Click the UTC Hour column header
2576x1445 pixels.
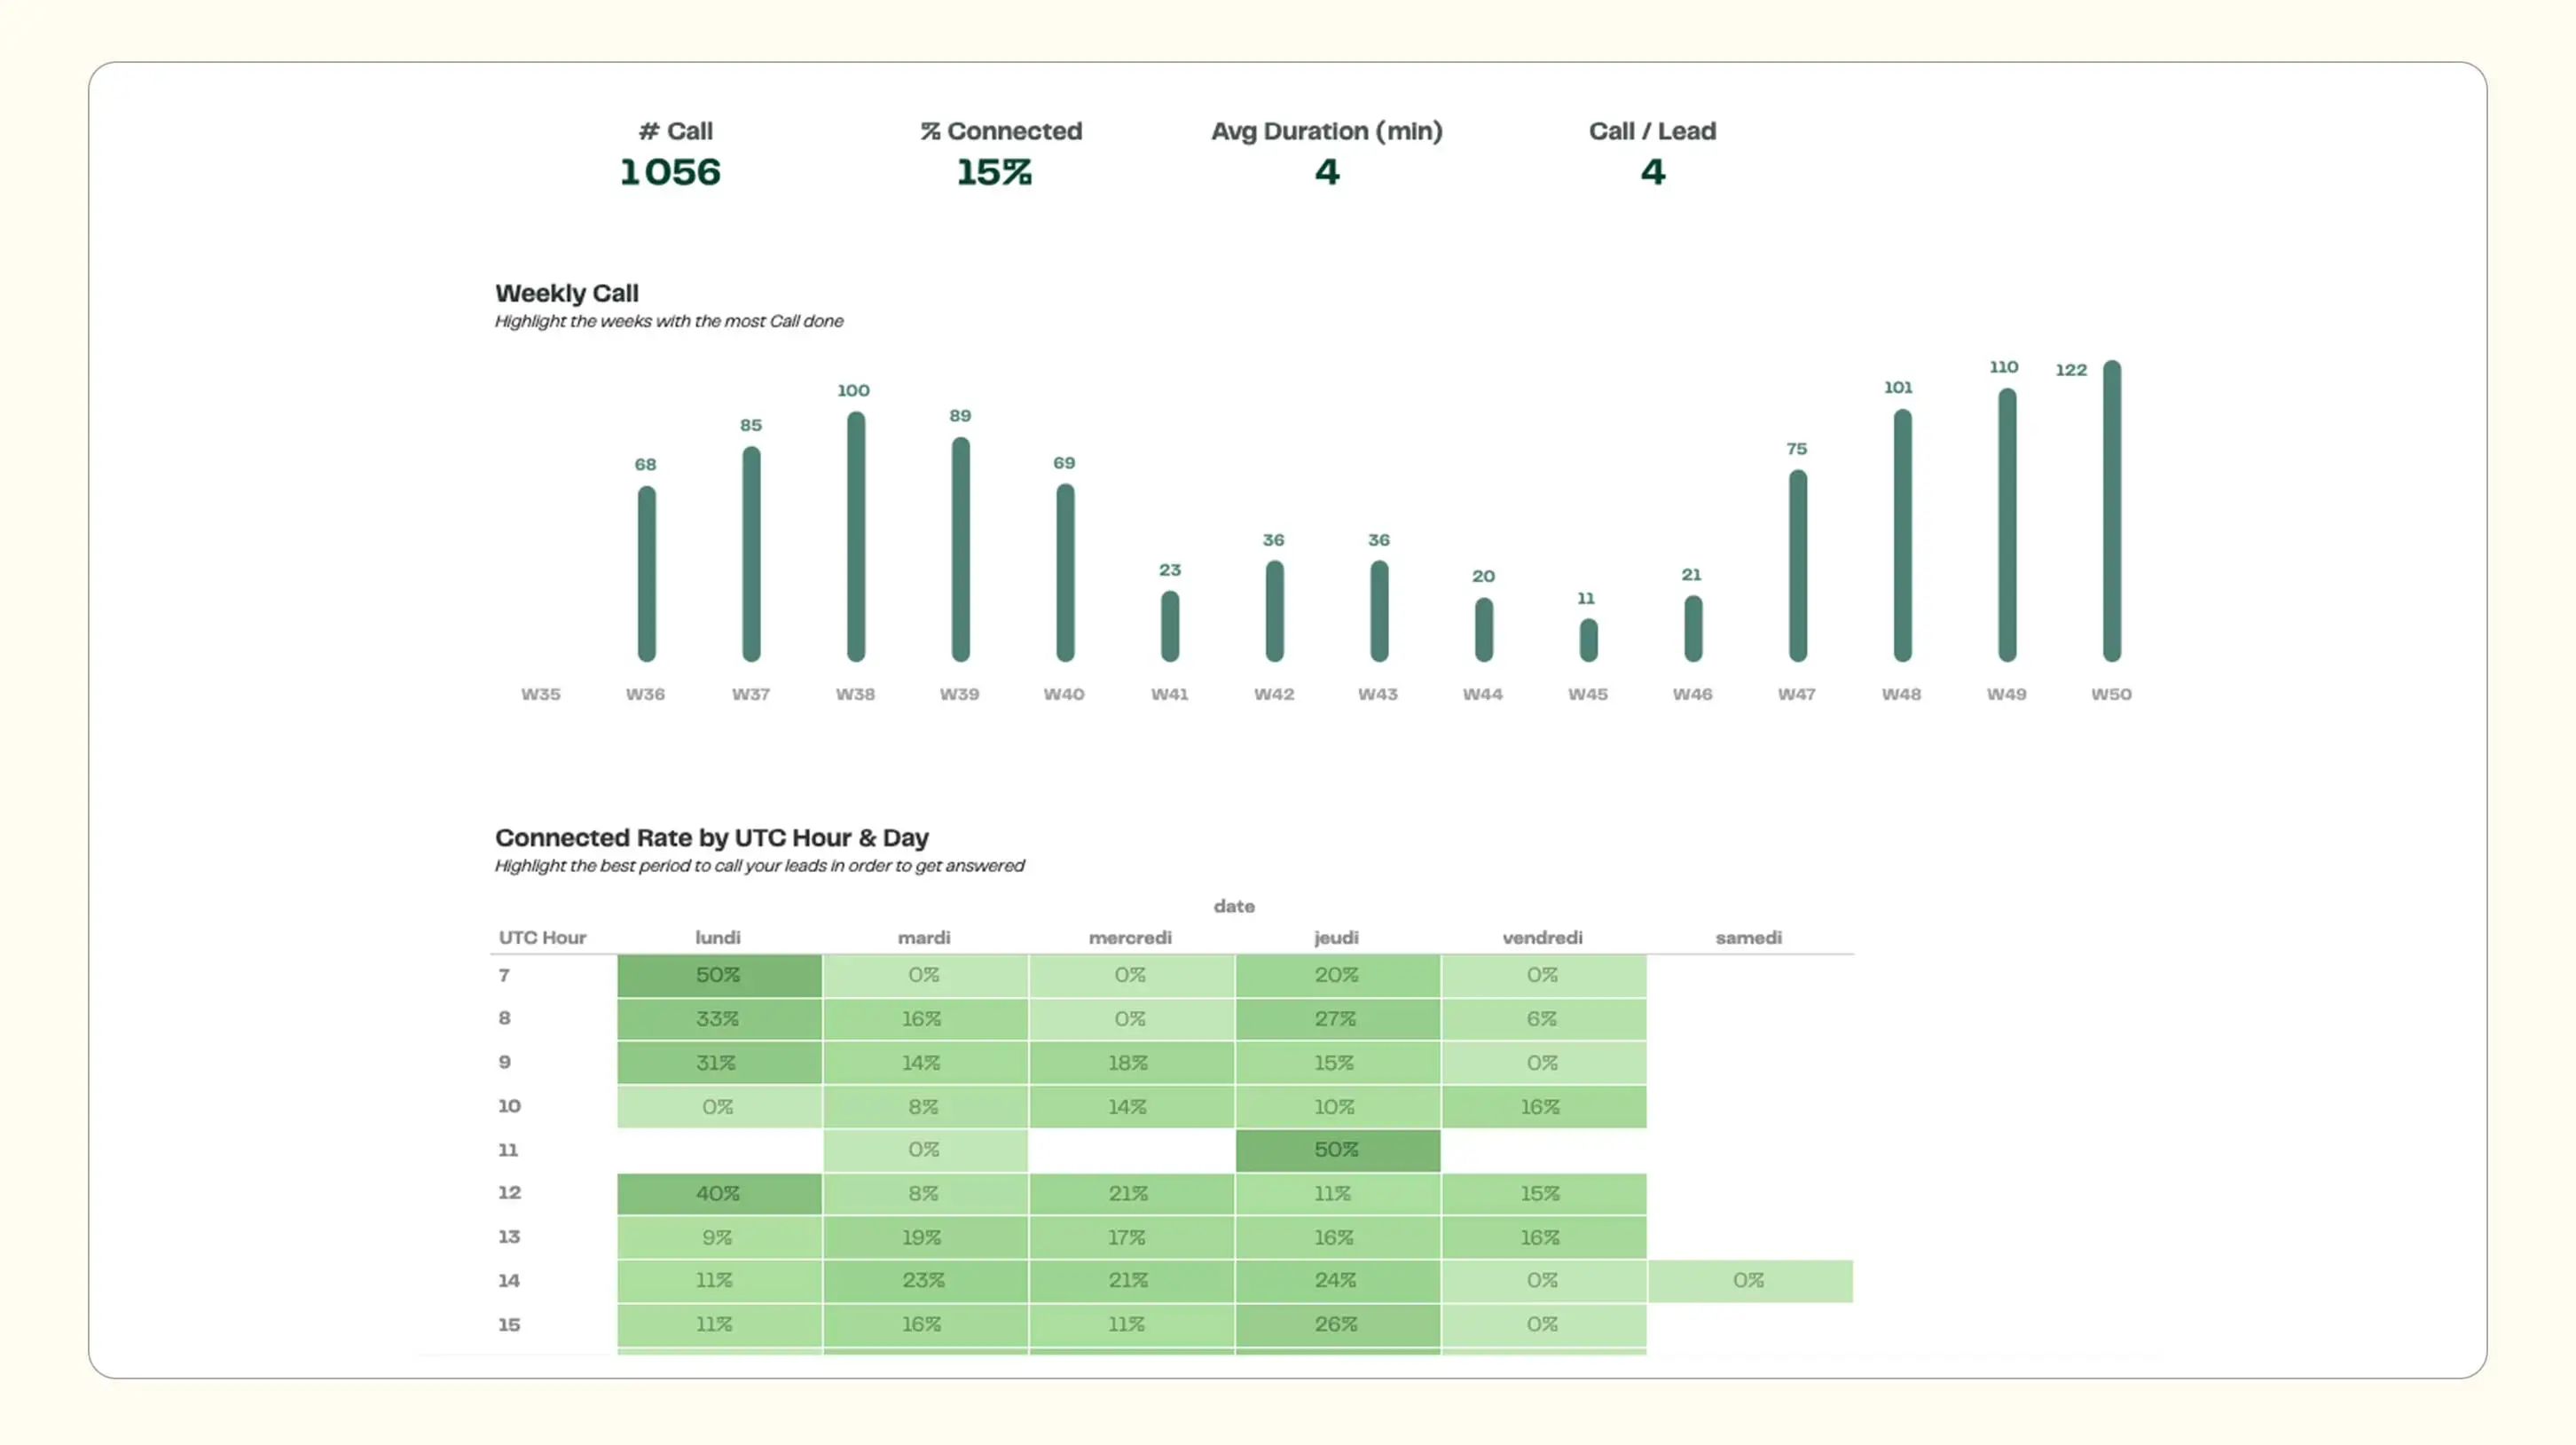click(542, 938)
